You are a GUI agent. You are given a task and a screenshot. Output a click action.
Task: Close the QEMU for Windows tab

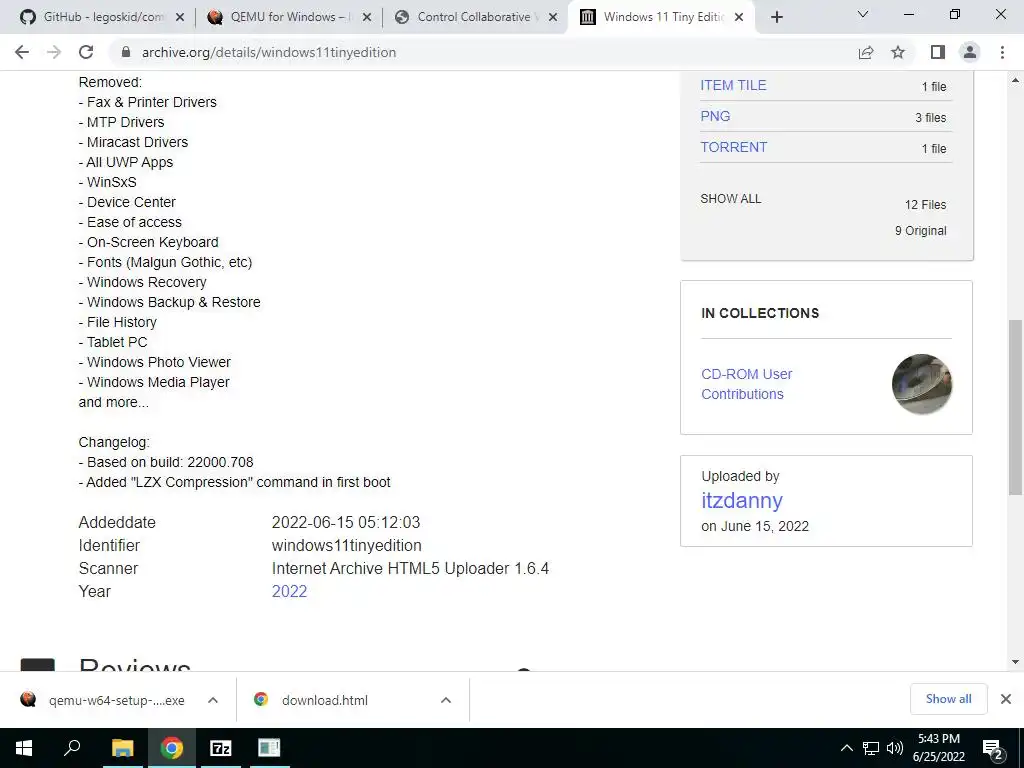tap(367, 17)
